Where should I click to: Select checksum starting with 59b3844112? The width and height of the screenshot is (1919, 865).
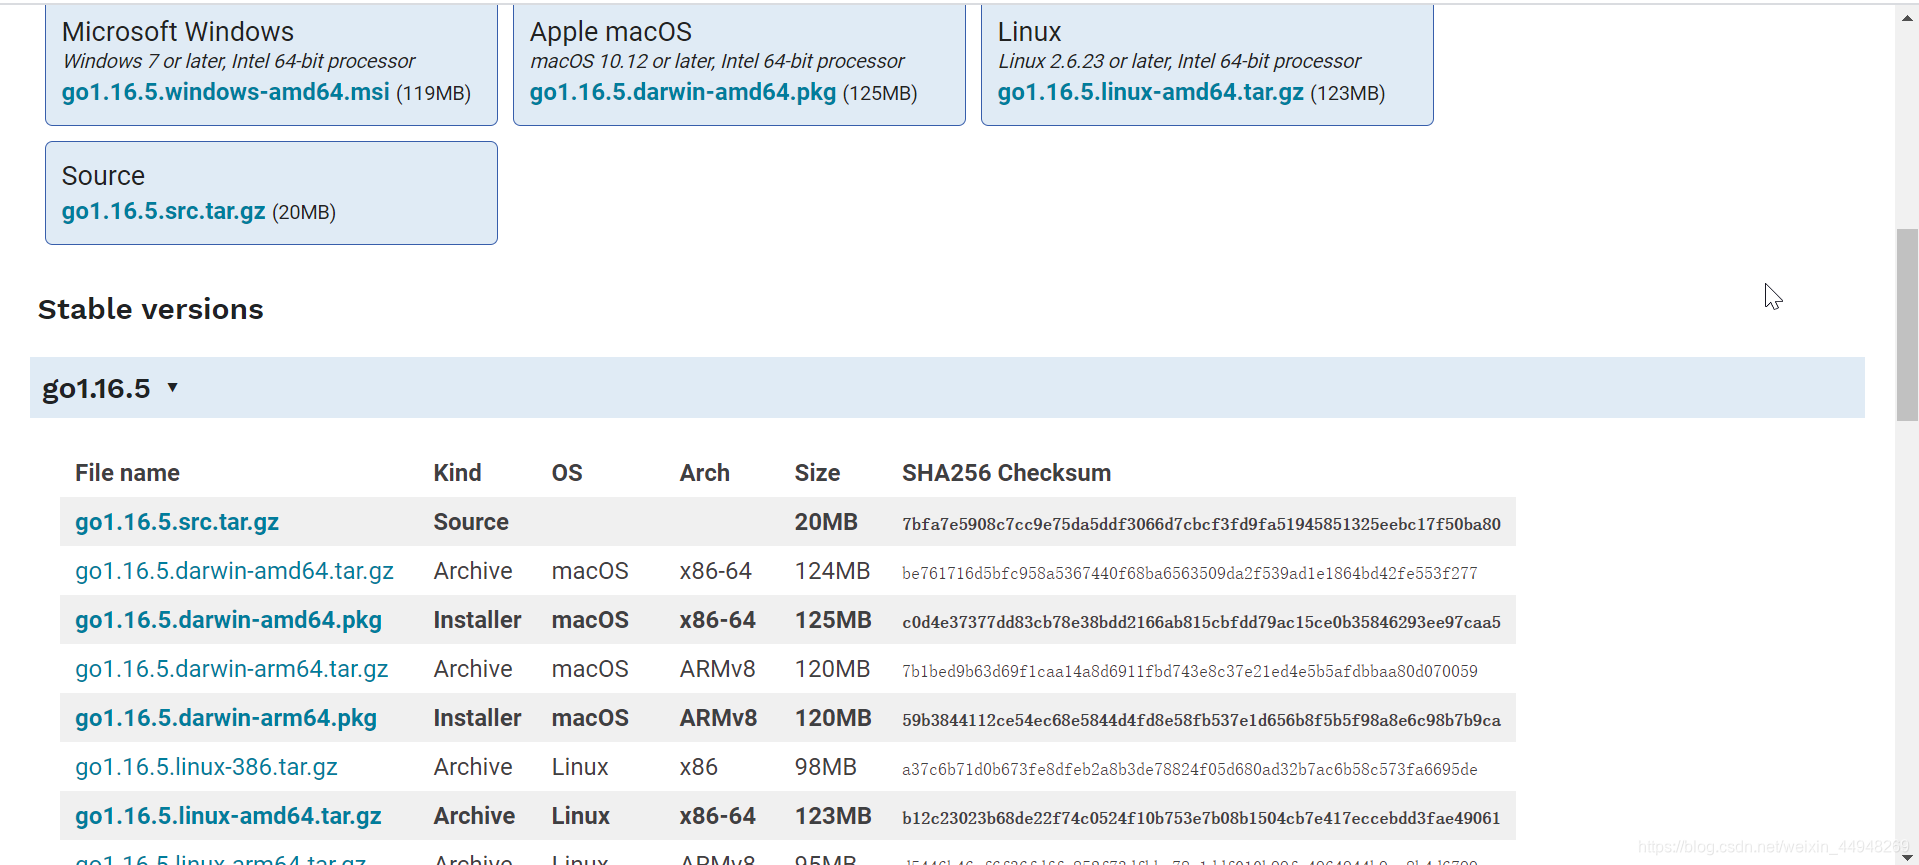[1201, 720]
